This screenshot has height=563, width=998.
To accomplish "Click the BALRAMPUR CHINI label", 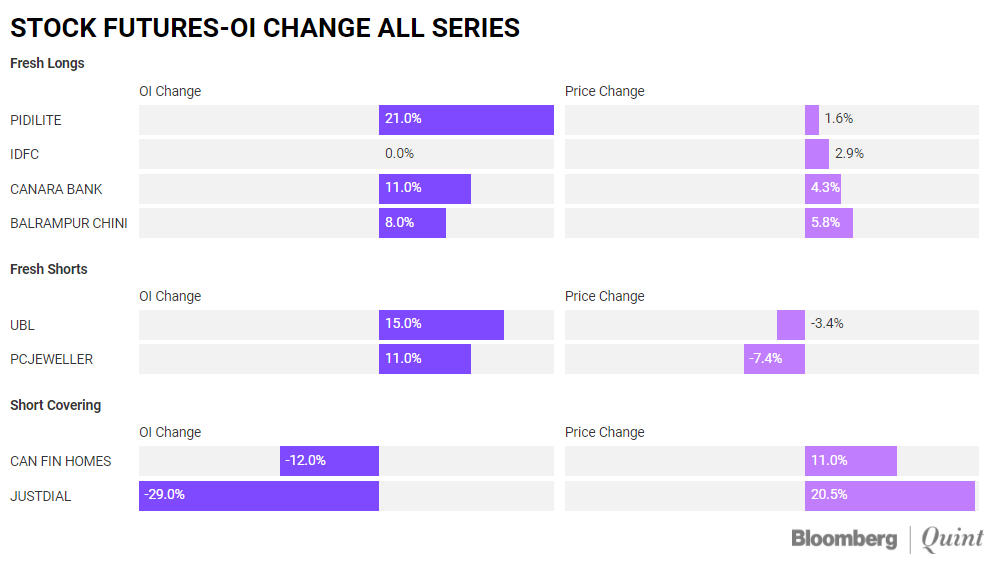I will click(x=68, y=223).
